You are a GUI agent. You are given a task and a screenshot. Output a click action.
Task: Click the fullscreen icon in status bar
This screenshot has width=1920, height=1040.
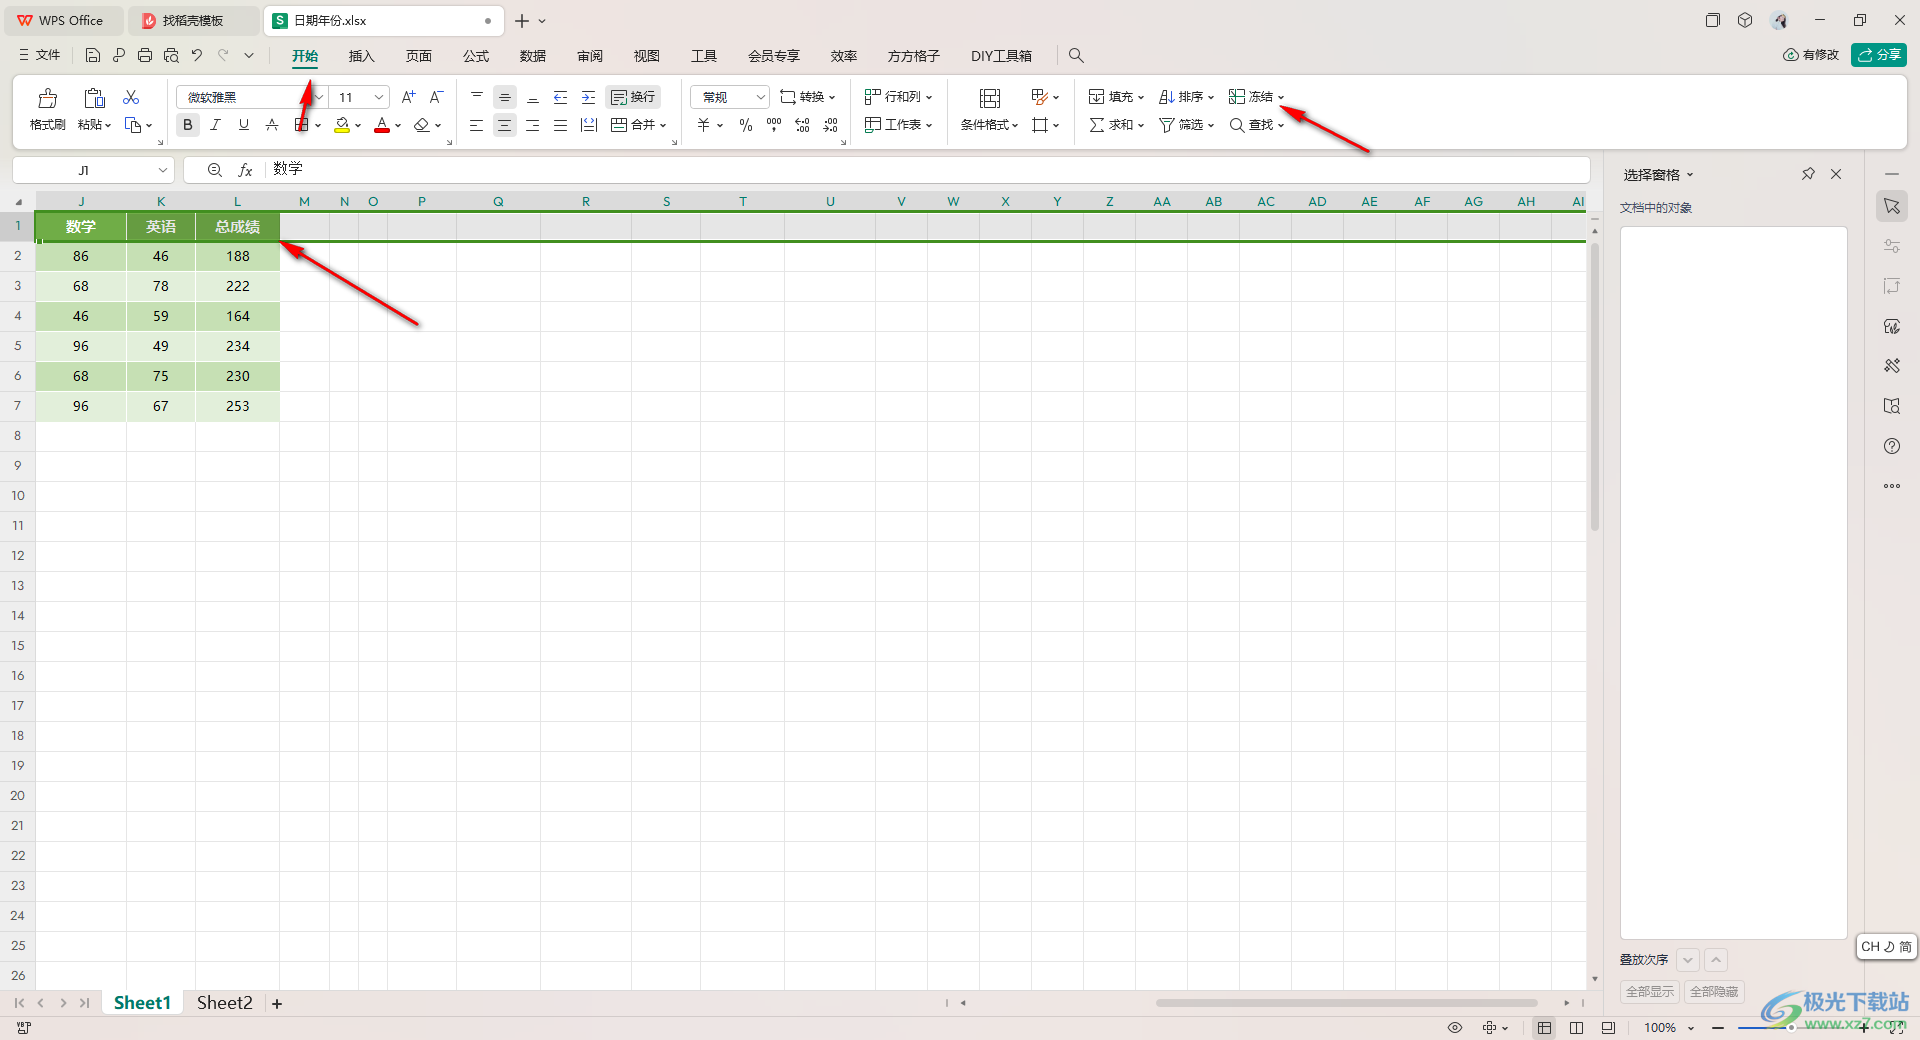[x=1897, y=1027]
